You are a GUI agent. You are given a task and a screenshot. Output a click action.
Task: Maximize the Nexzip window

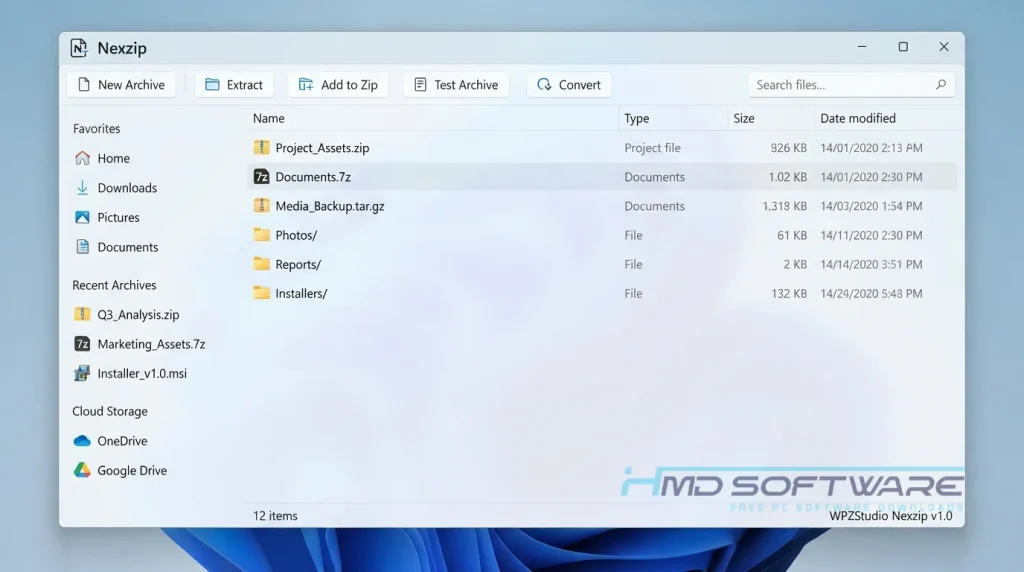(903, 47)
